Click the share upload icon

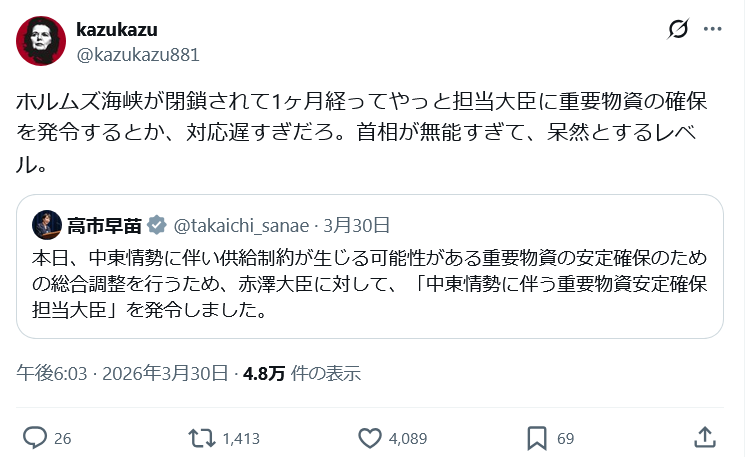704,437
